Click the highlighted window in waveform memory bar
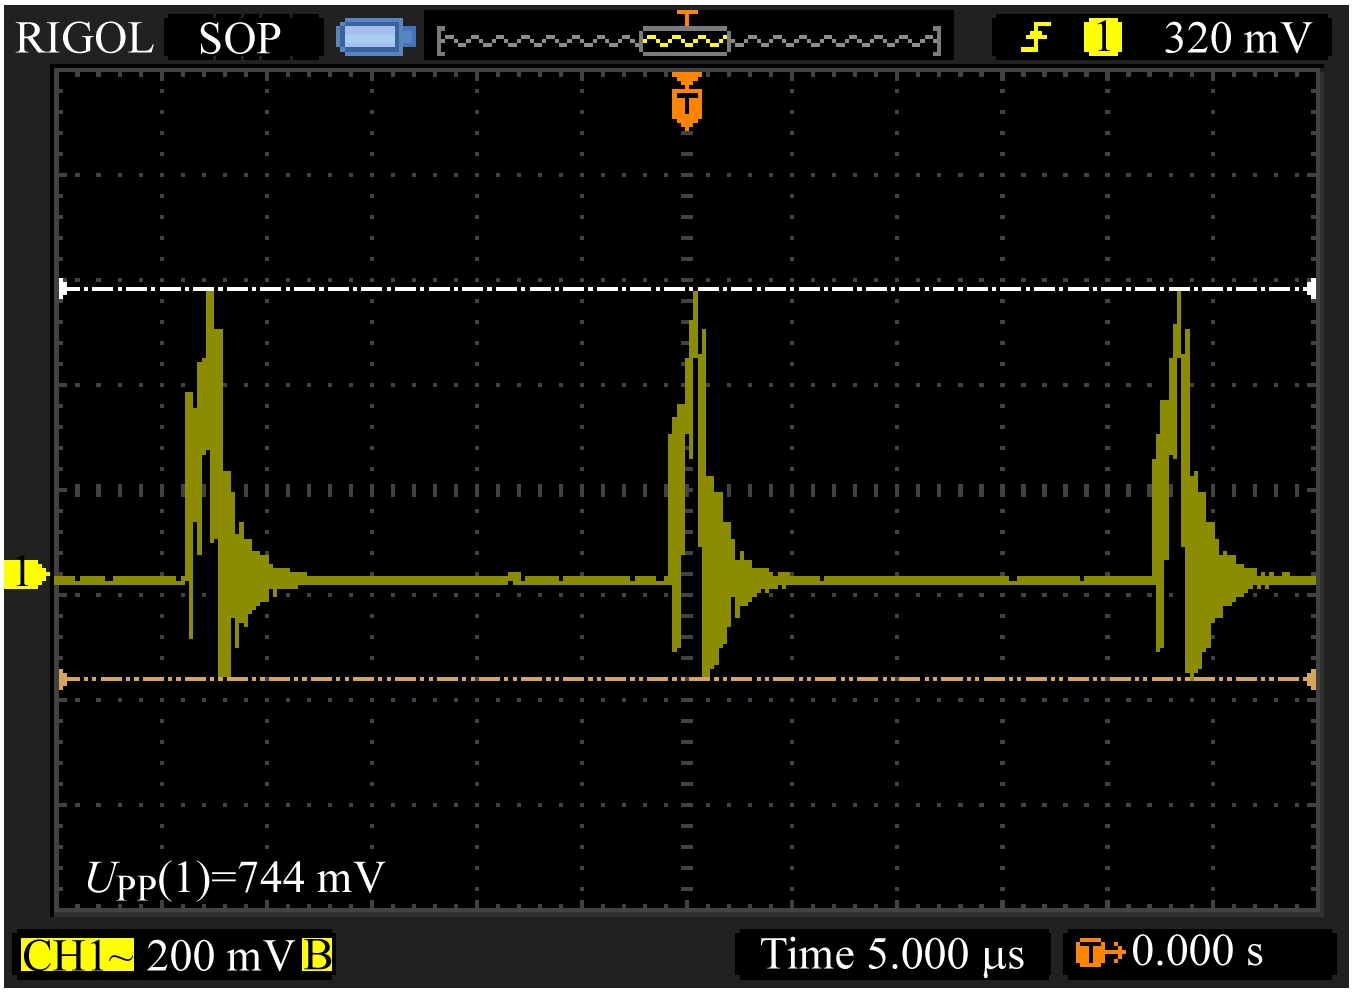Viewport: 1358px width, 993px height. 685,40
